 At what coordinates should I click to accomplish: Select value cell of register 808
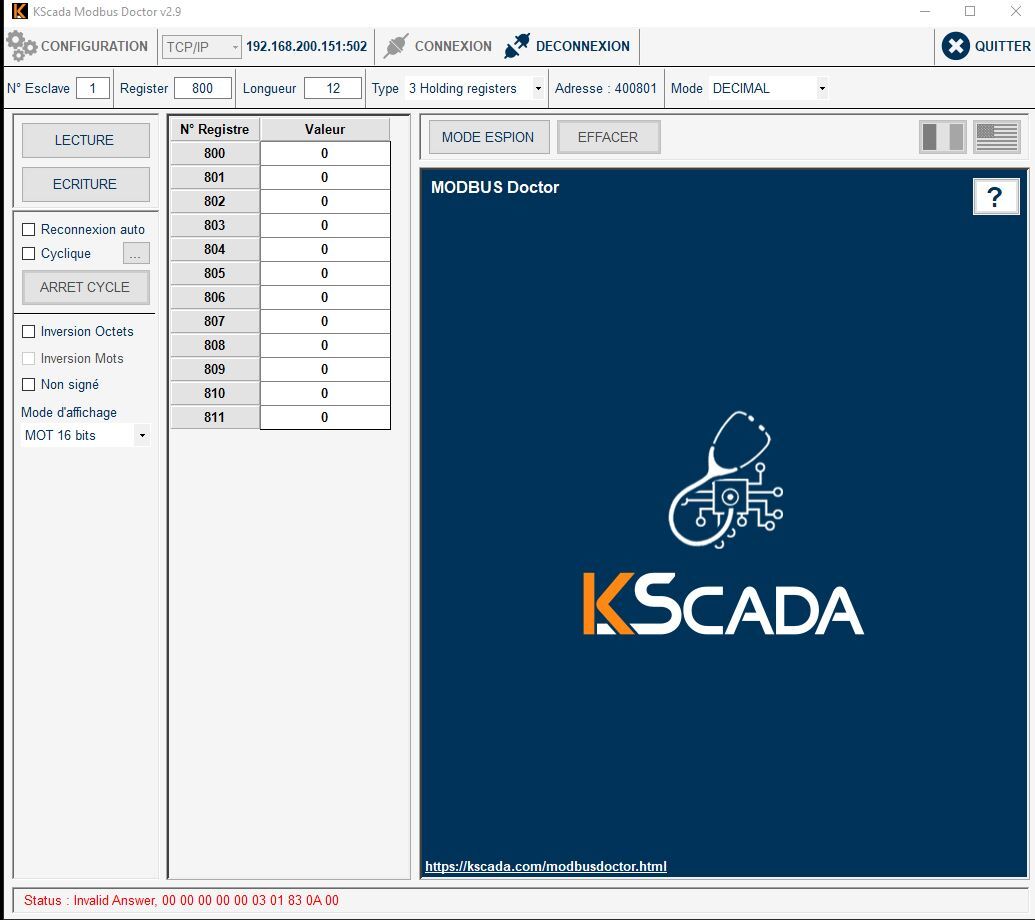325,345
